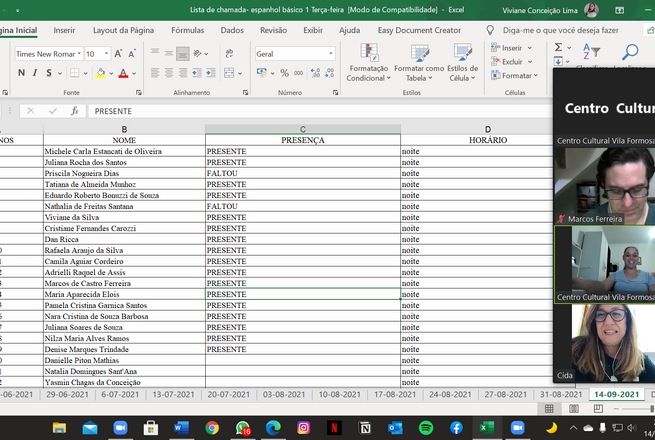This screenshot has height=440, width=655.
Task: Open Font dialog launcher in Fonte group
Action: coord(139,92)
